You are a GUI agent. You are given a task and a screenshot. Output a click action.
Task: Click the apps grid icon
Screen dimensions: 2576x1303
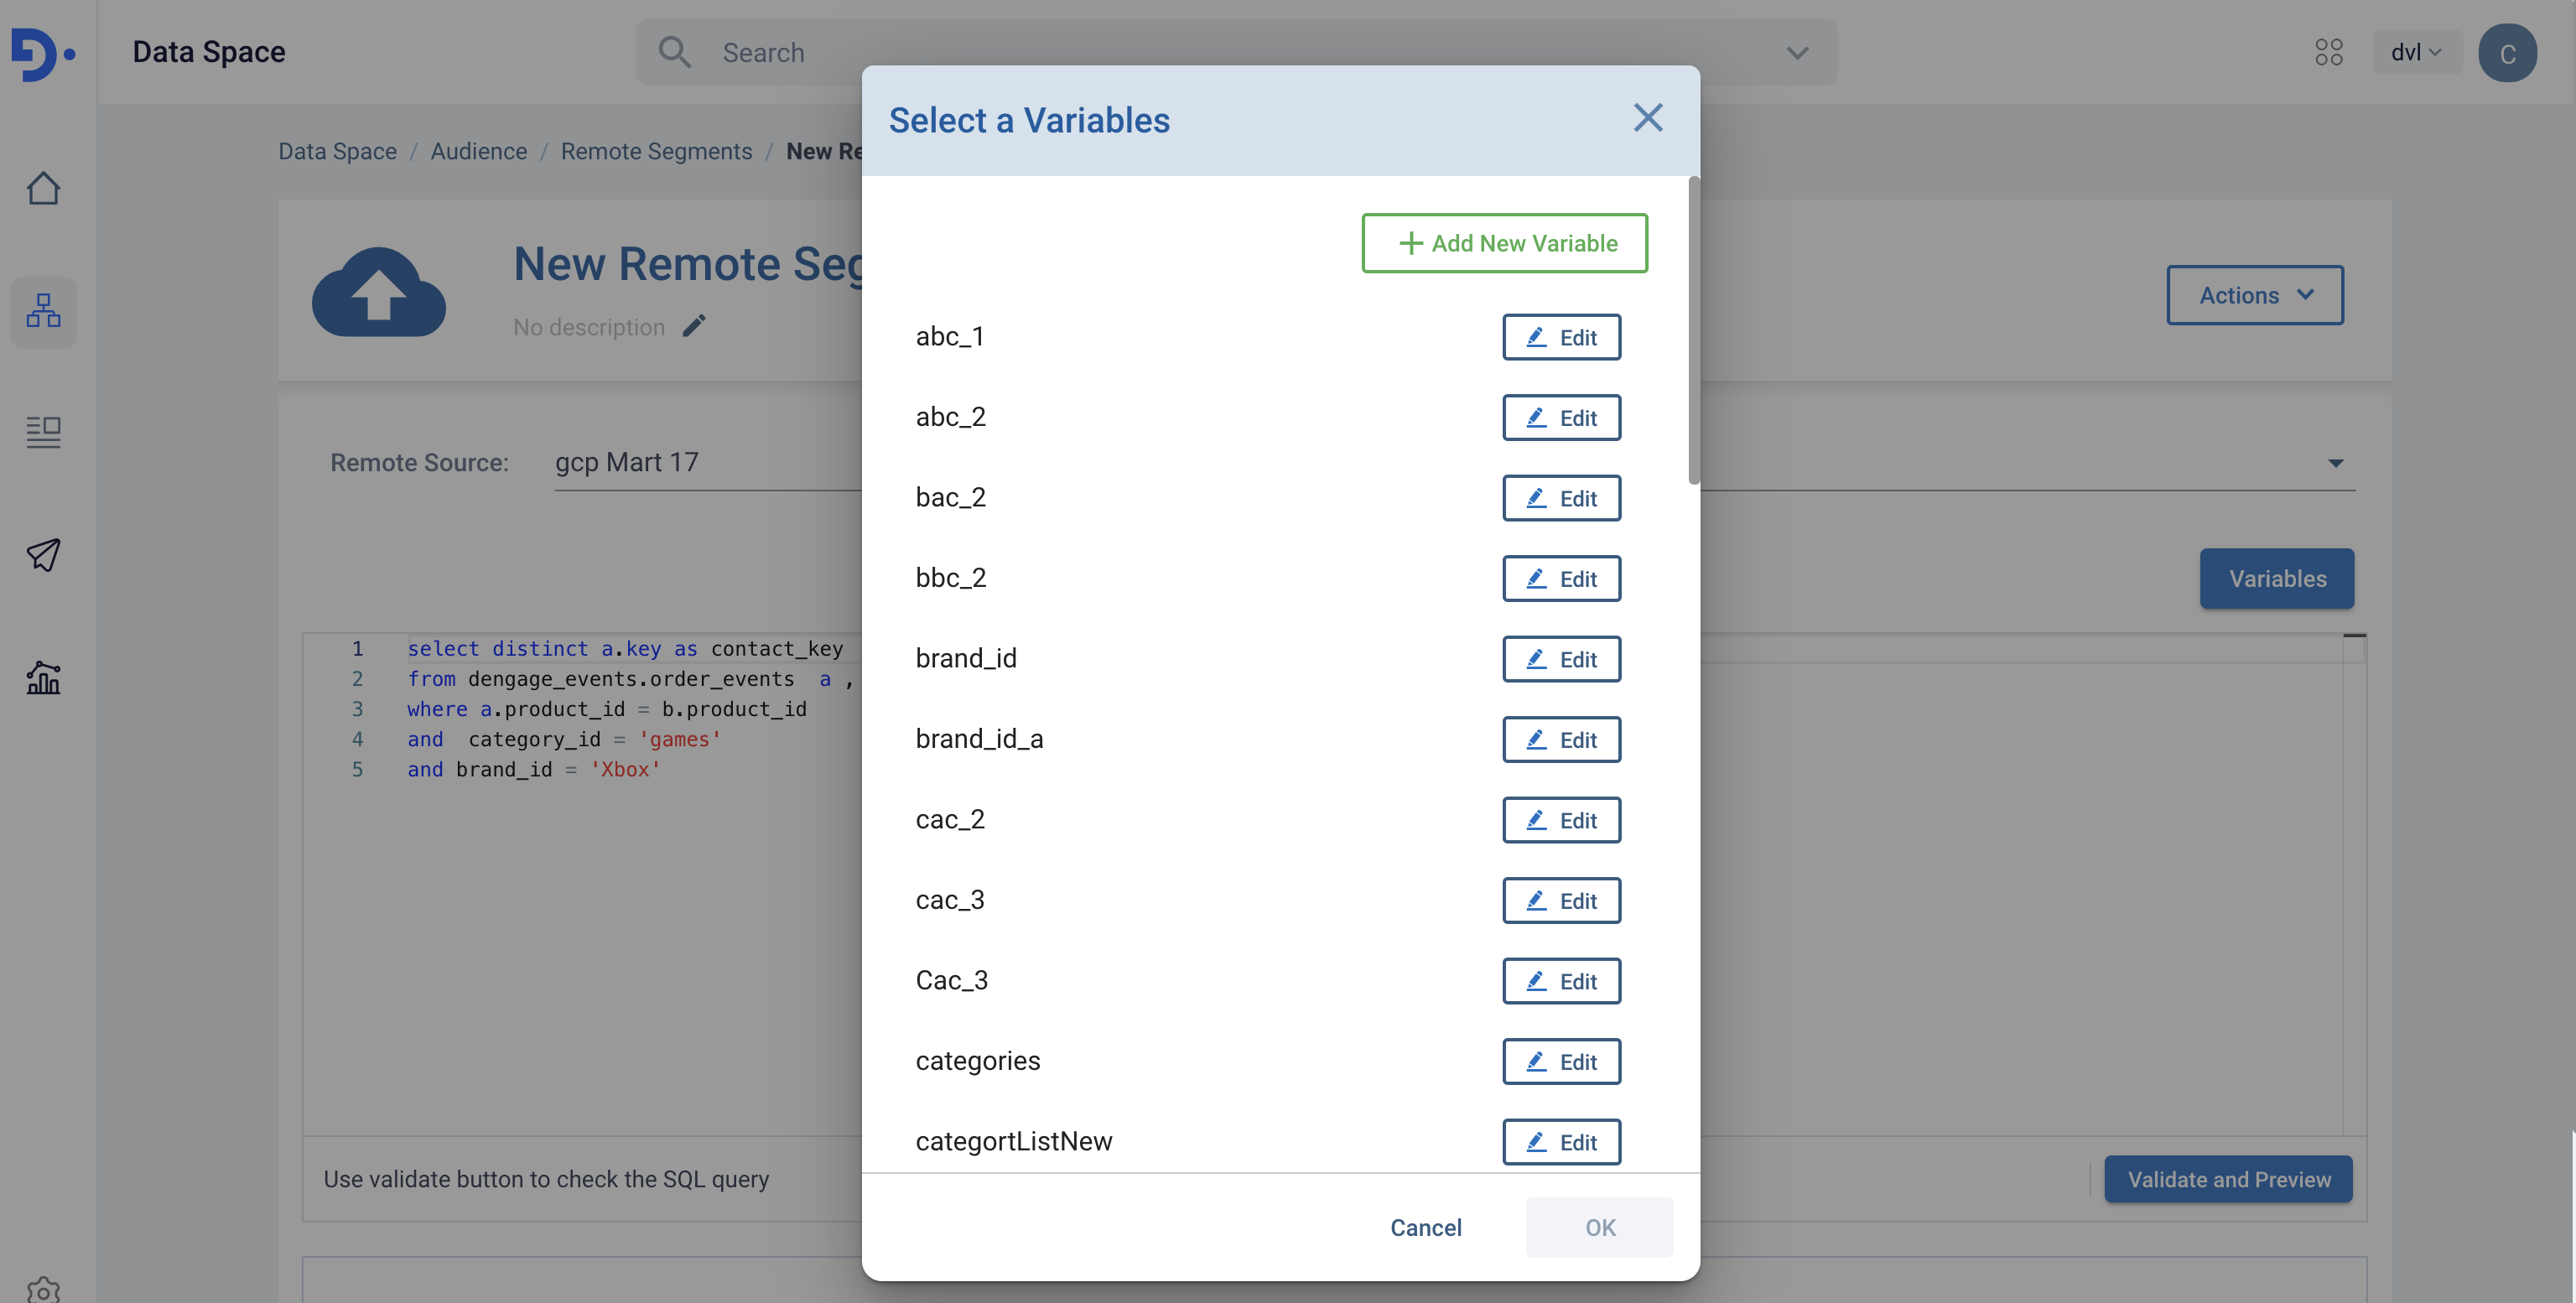(2328, 52)
